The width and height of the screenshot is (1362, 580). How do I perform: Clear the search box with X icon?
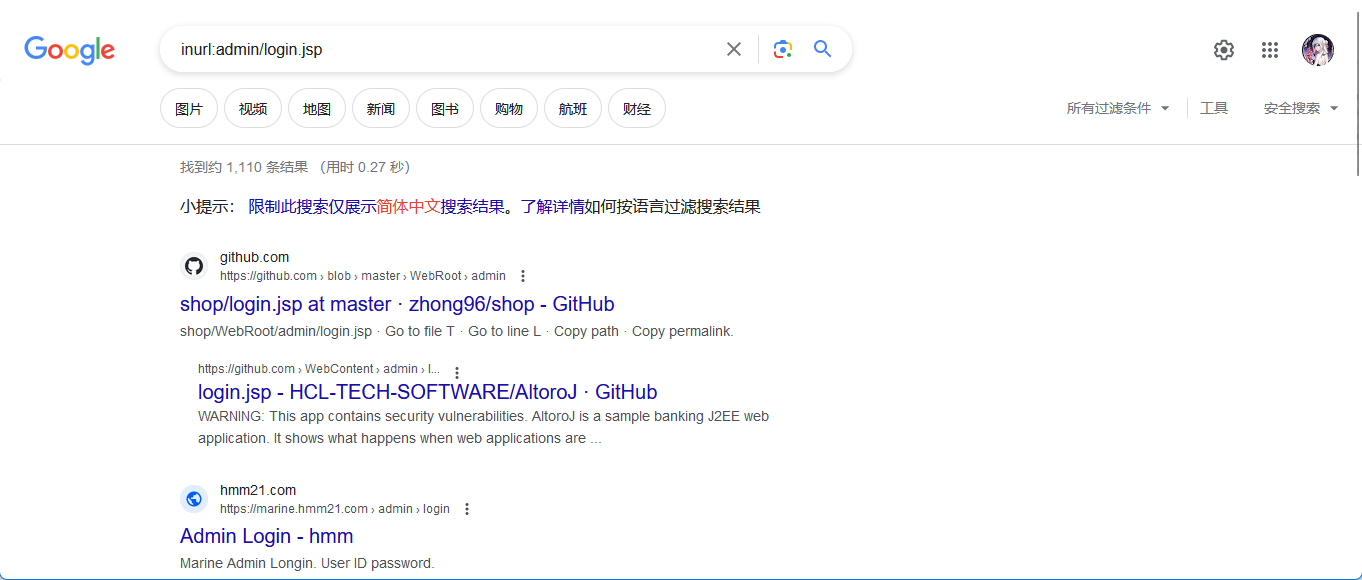point(734,49)
